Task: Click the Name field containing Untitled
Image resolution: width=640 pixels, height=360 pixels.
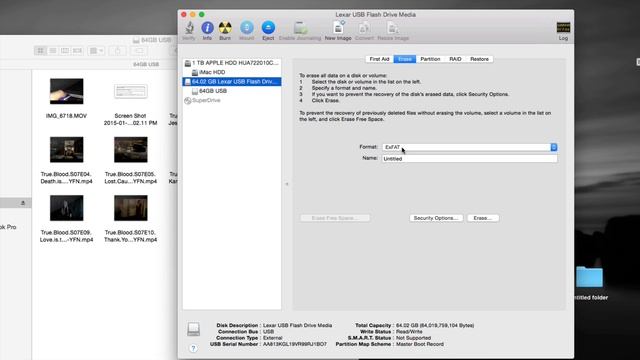Action: click(469, 159)
